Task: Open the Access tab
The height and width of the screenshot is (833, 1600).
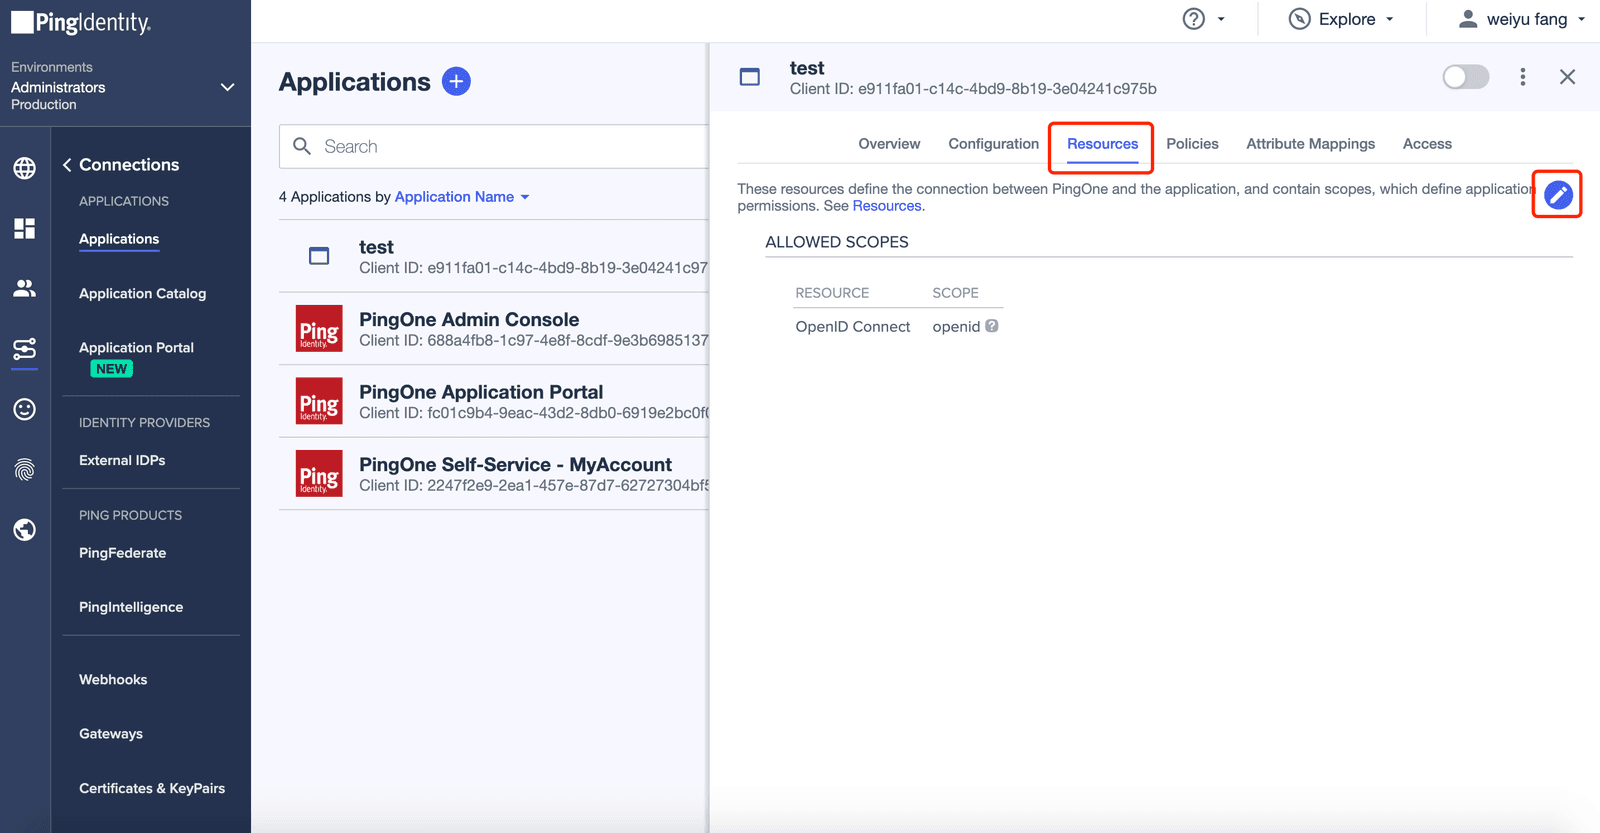Action: point(1427,144)
